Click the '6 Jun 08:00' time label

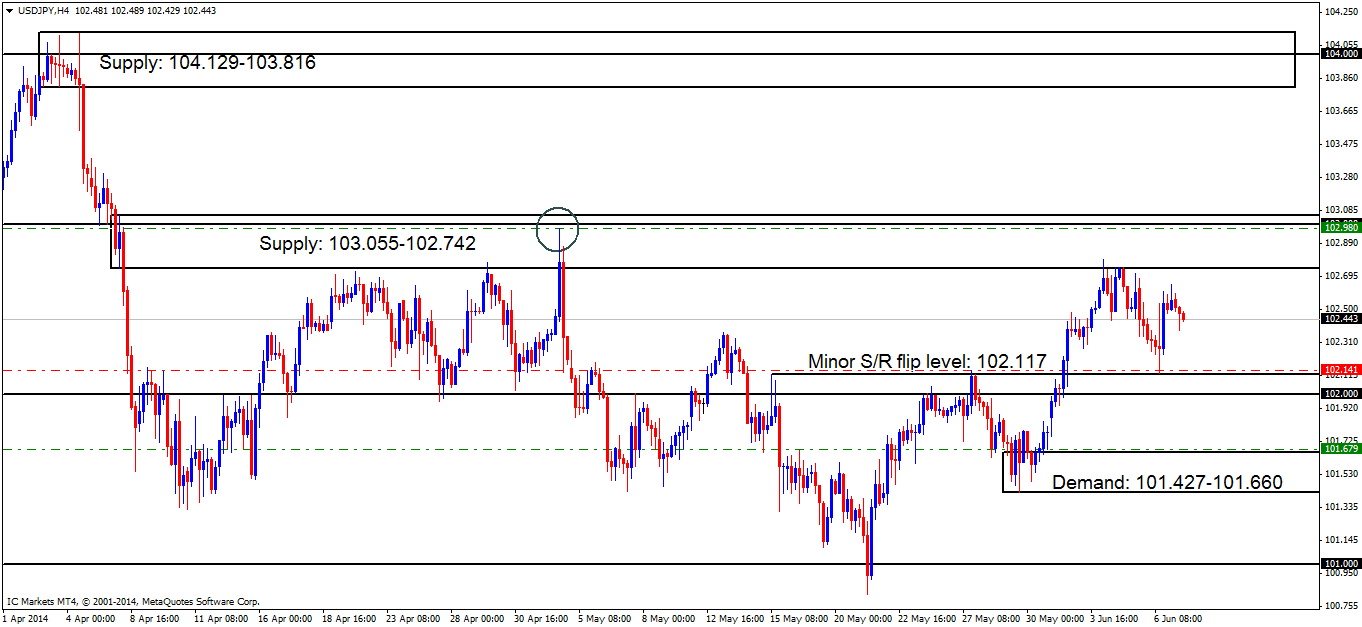[1178, 619]
